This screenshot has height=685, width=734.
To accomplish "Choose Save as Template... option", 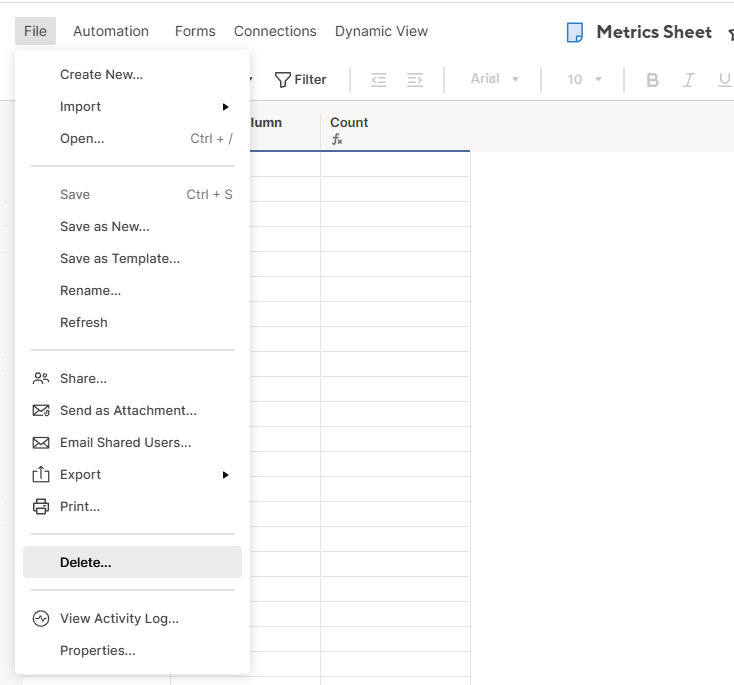I will (x=120, y=258).
